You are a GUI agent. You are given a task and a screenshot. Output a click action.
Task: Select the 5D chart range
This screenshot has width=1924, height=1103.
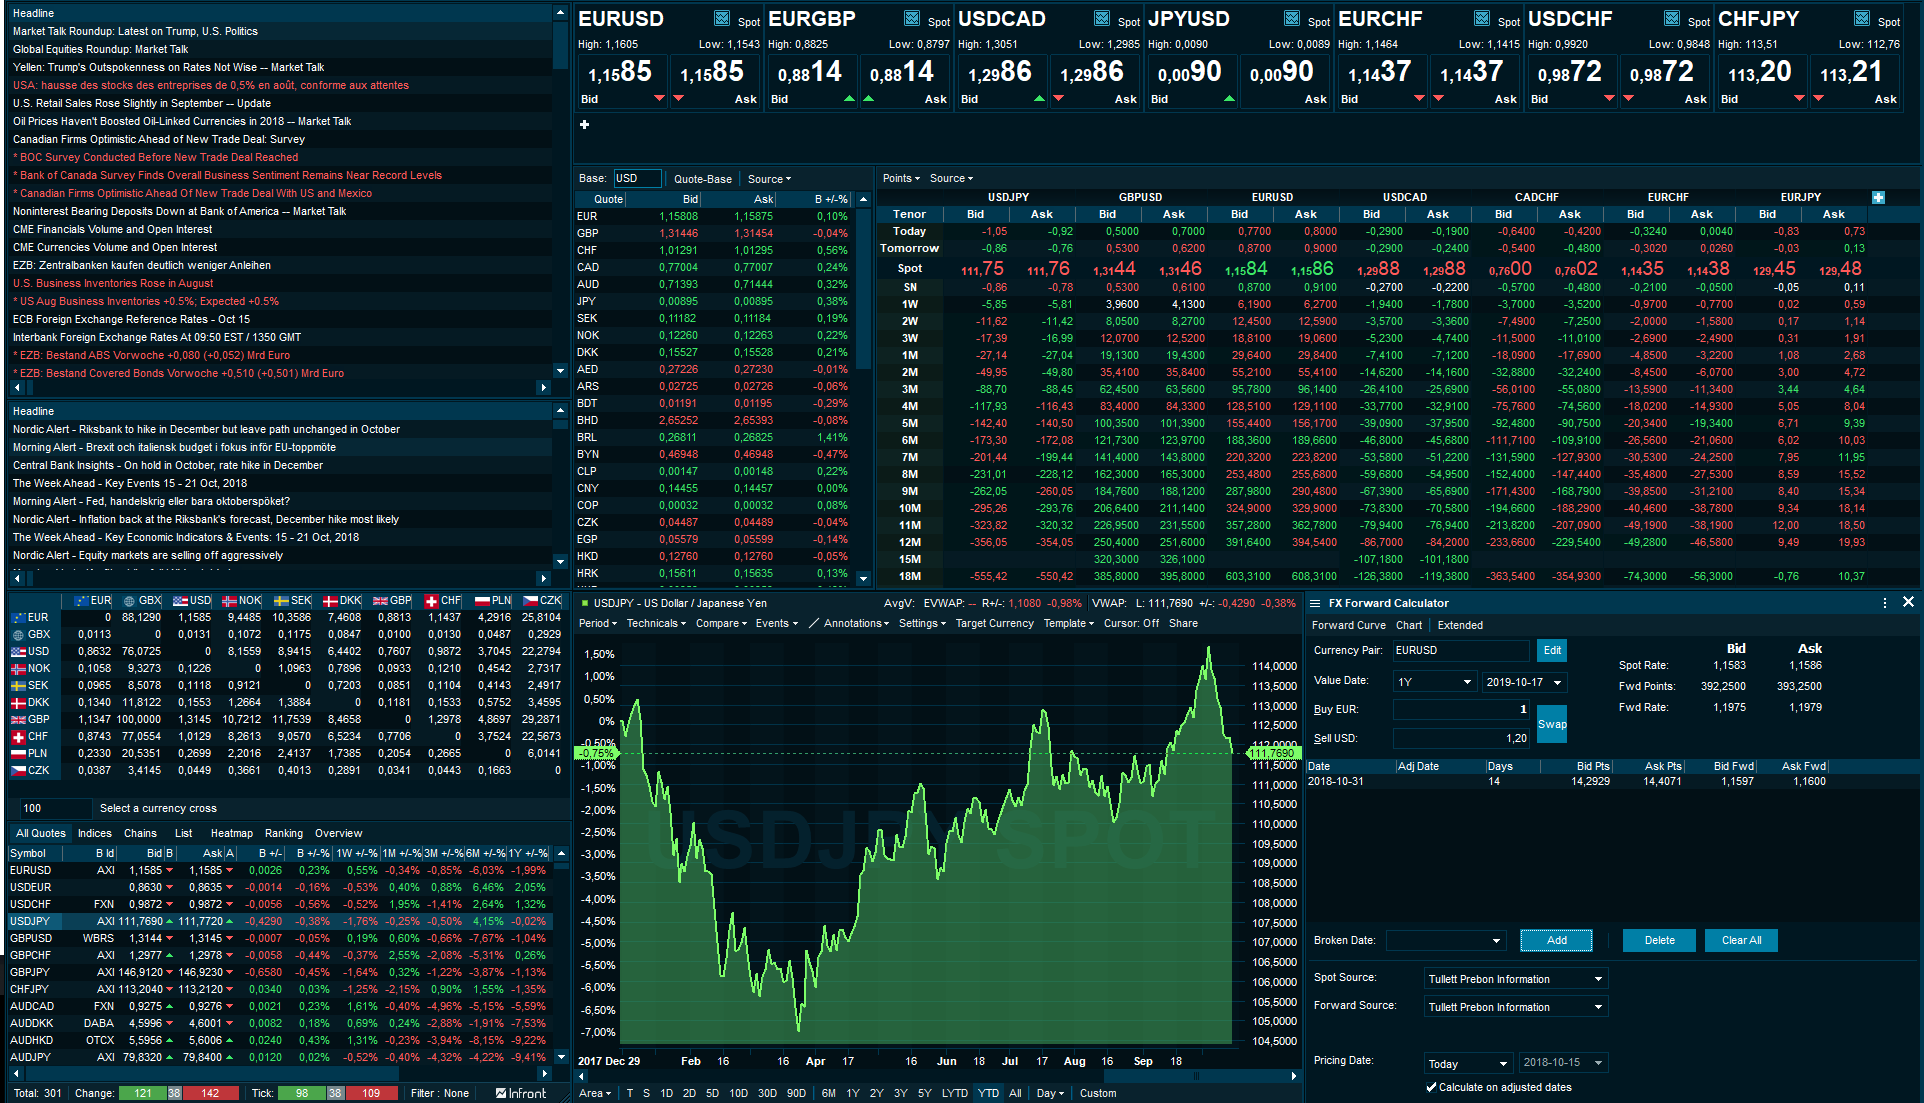point(712,1093)
